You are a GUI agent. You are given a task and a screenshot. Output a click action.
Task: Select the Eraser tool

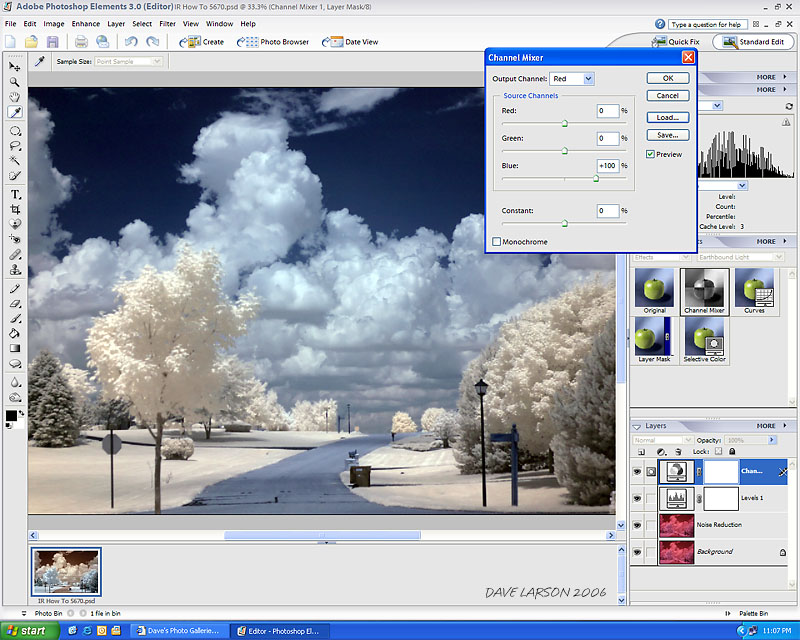click(15, 304)
